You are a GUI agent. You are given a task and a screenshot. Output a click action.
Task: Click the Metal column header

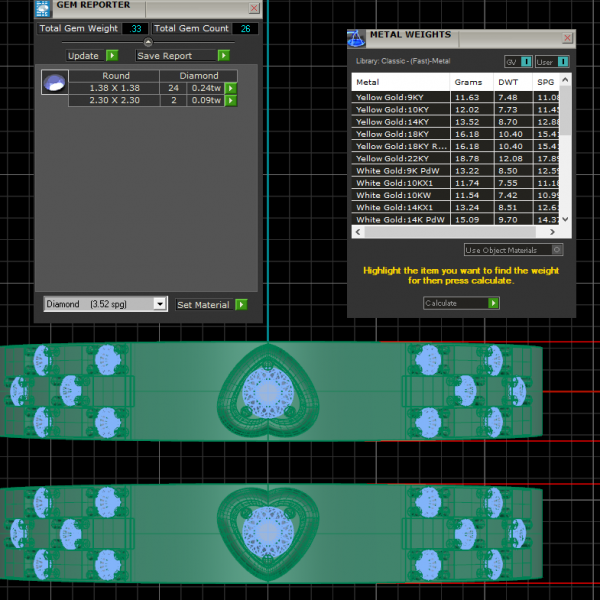coord(368,81)
